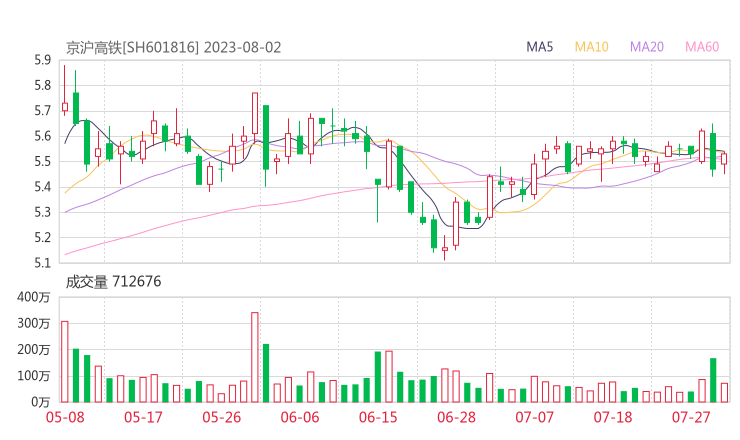Select the lowest candlestick near 5.1

445,248
